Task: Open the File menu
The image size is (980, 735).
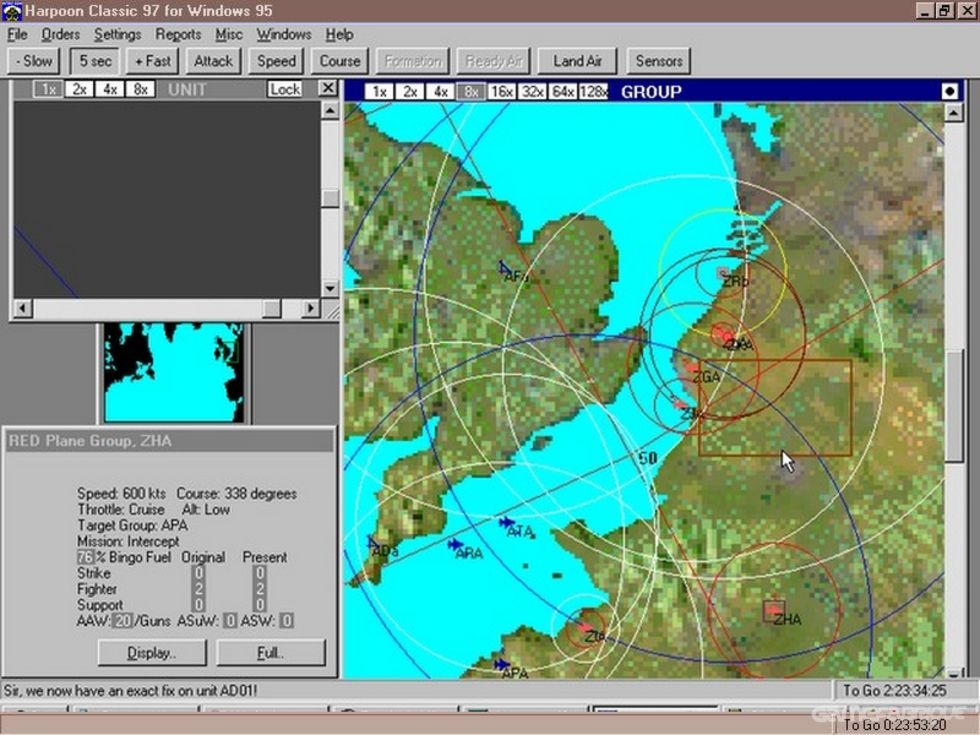Action: (17, 34)
